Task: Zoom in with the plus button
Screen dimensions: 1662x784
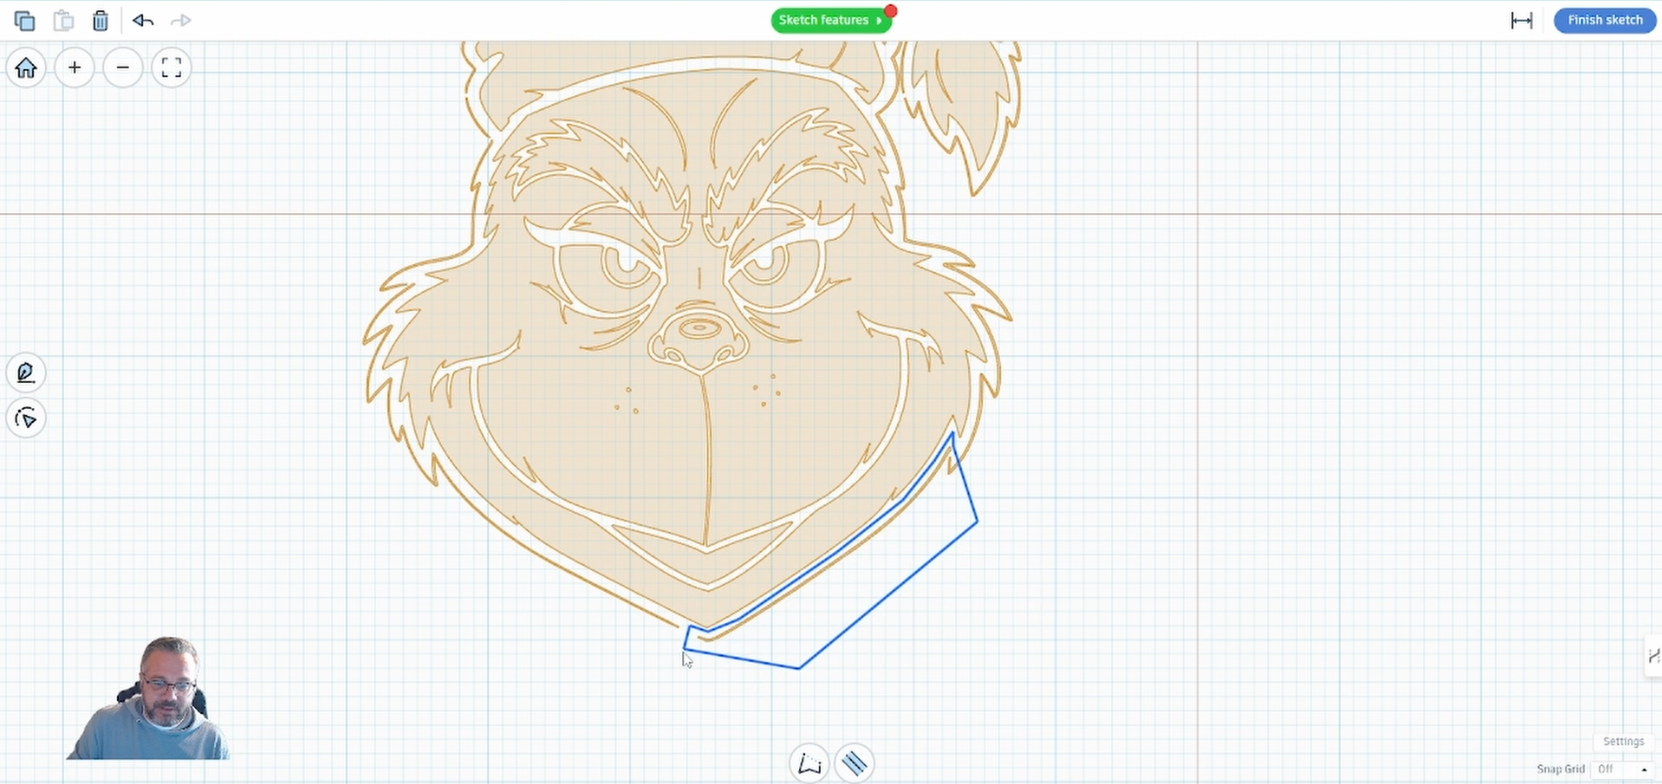Action: click(74, 68)
